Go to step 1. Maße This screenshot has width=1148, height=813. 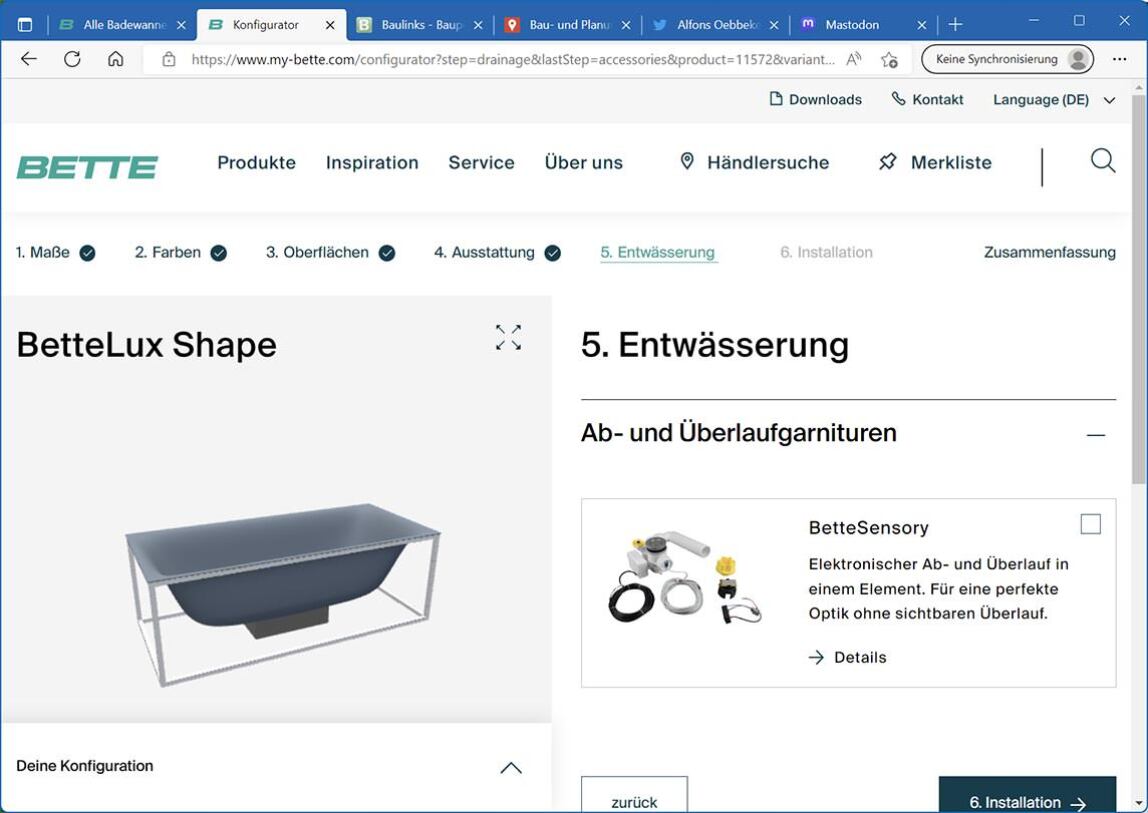point(42,253)
